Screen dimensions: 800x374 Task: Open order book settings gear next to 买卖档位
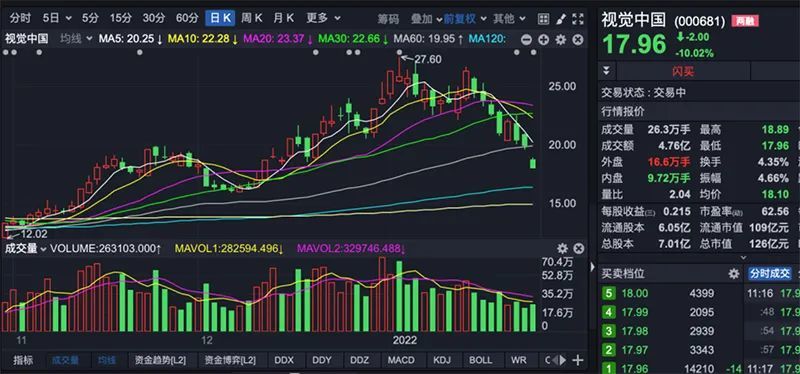click(734, 273)
